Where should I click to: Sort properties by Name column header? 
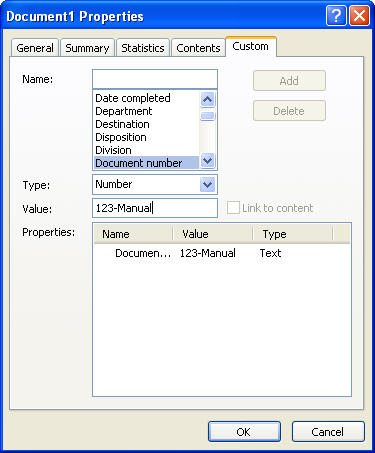click(133, 234)
